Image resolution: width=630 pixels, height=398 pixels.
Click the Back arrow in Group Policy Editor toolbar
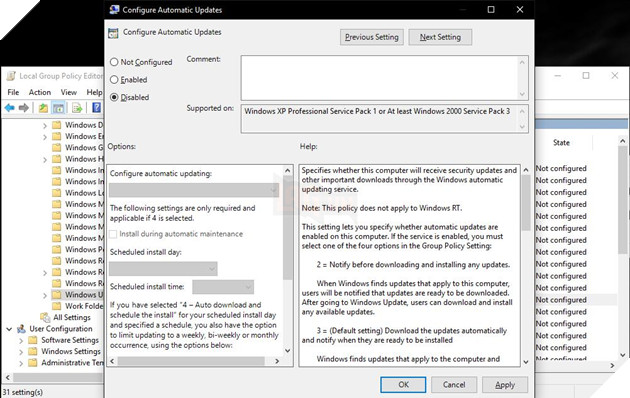click(10, 108)
